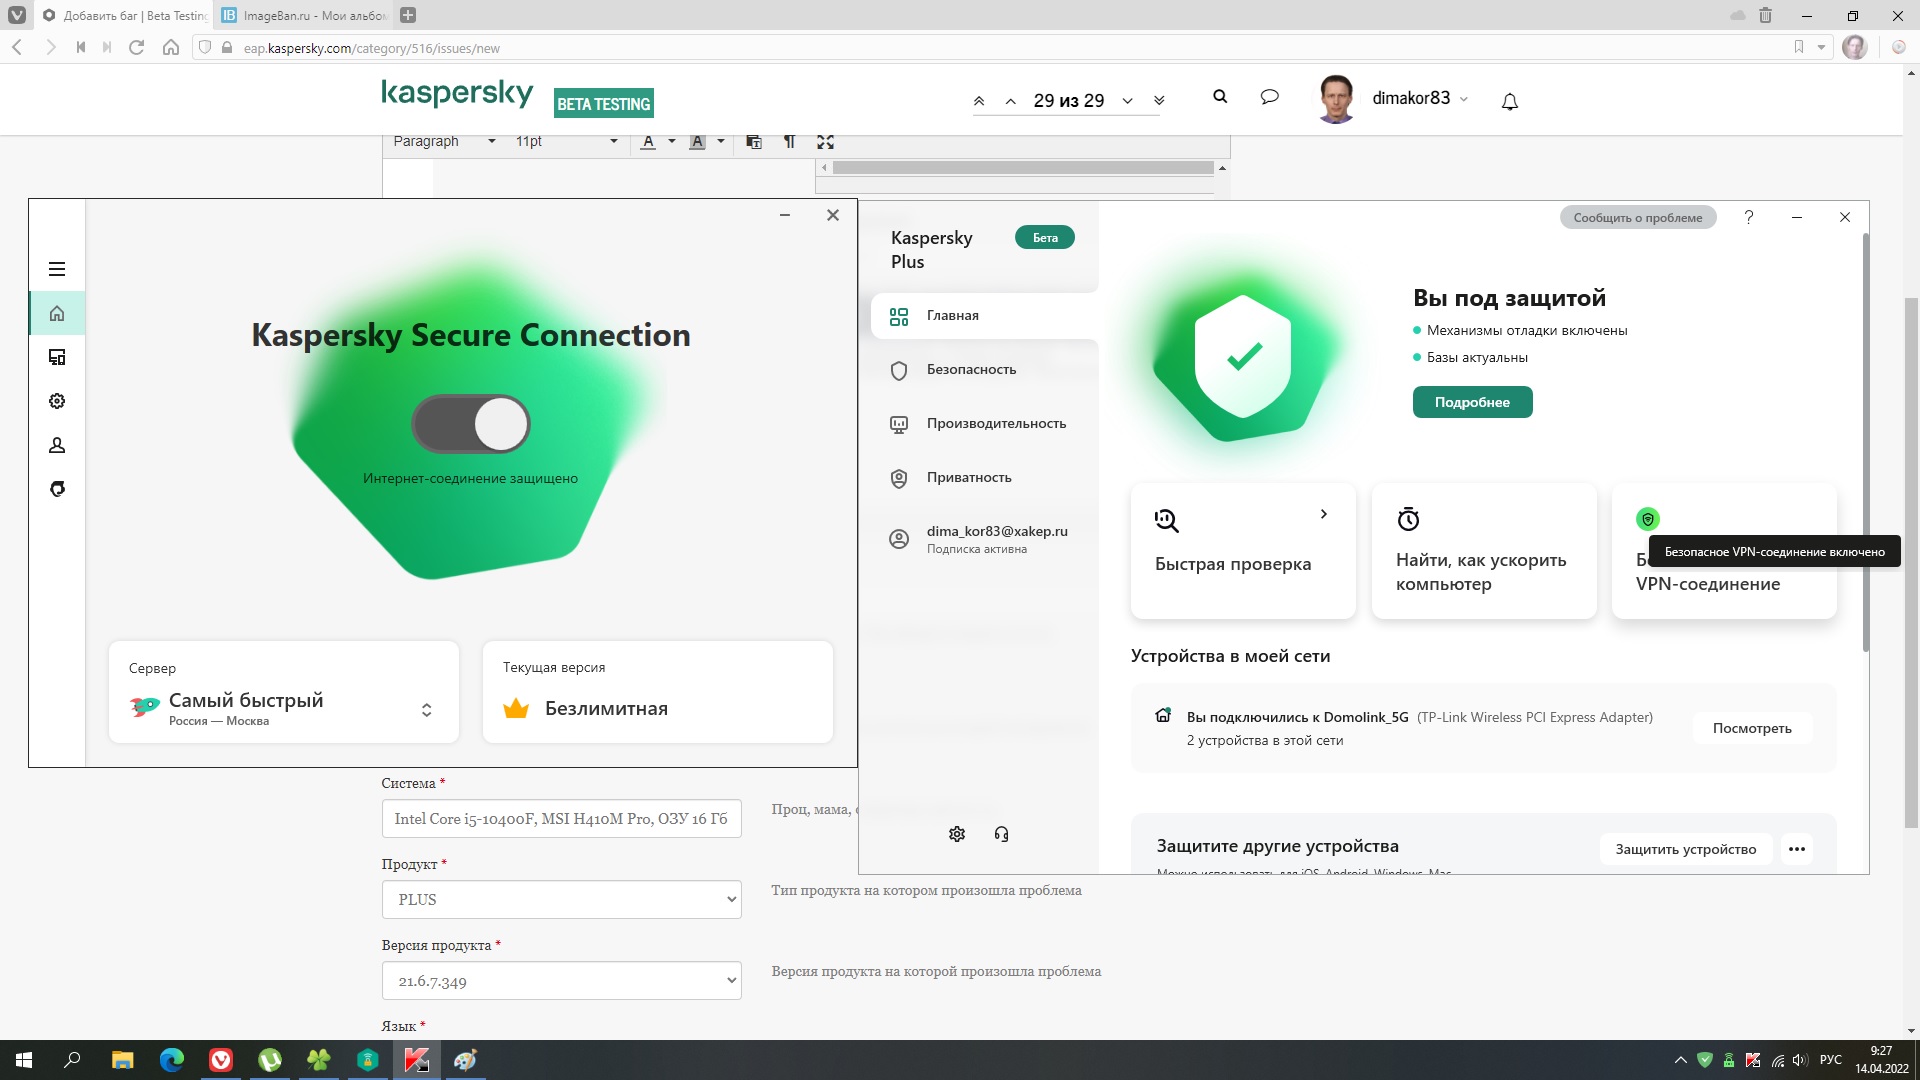Open the 11pt font size dropdown

[x=566, y=141]
